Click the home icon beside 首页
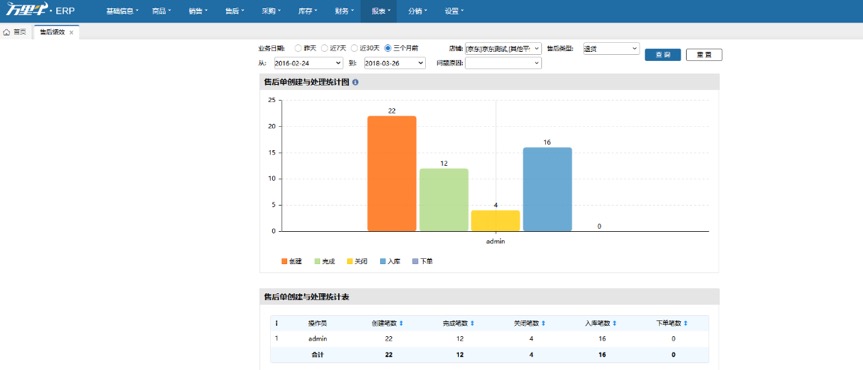The width and height of the screenshot is (863, 370). click(7, 32)
